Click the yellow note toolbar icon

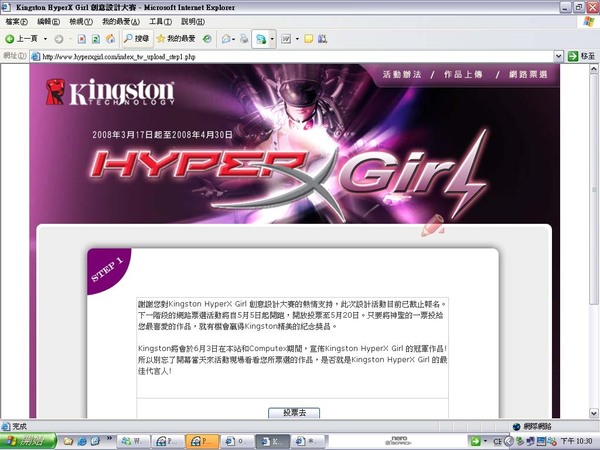coord(308,39)
